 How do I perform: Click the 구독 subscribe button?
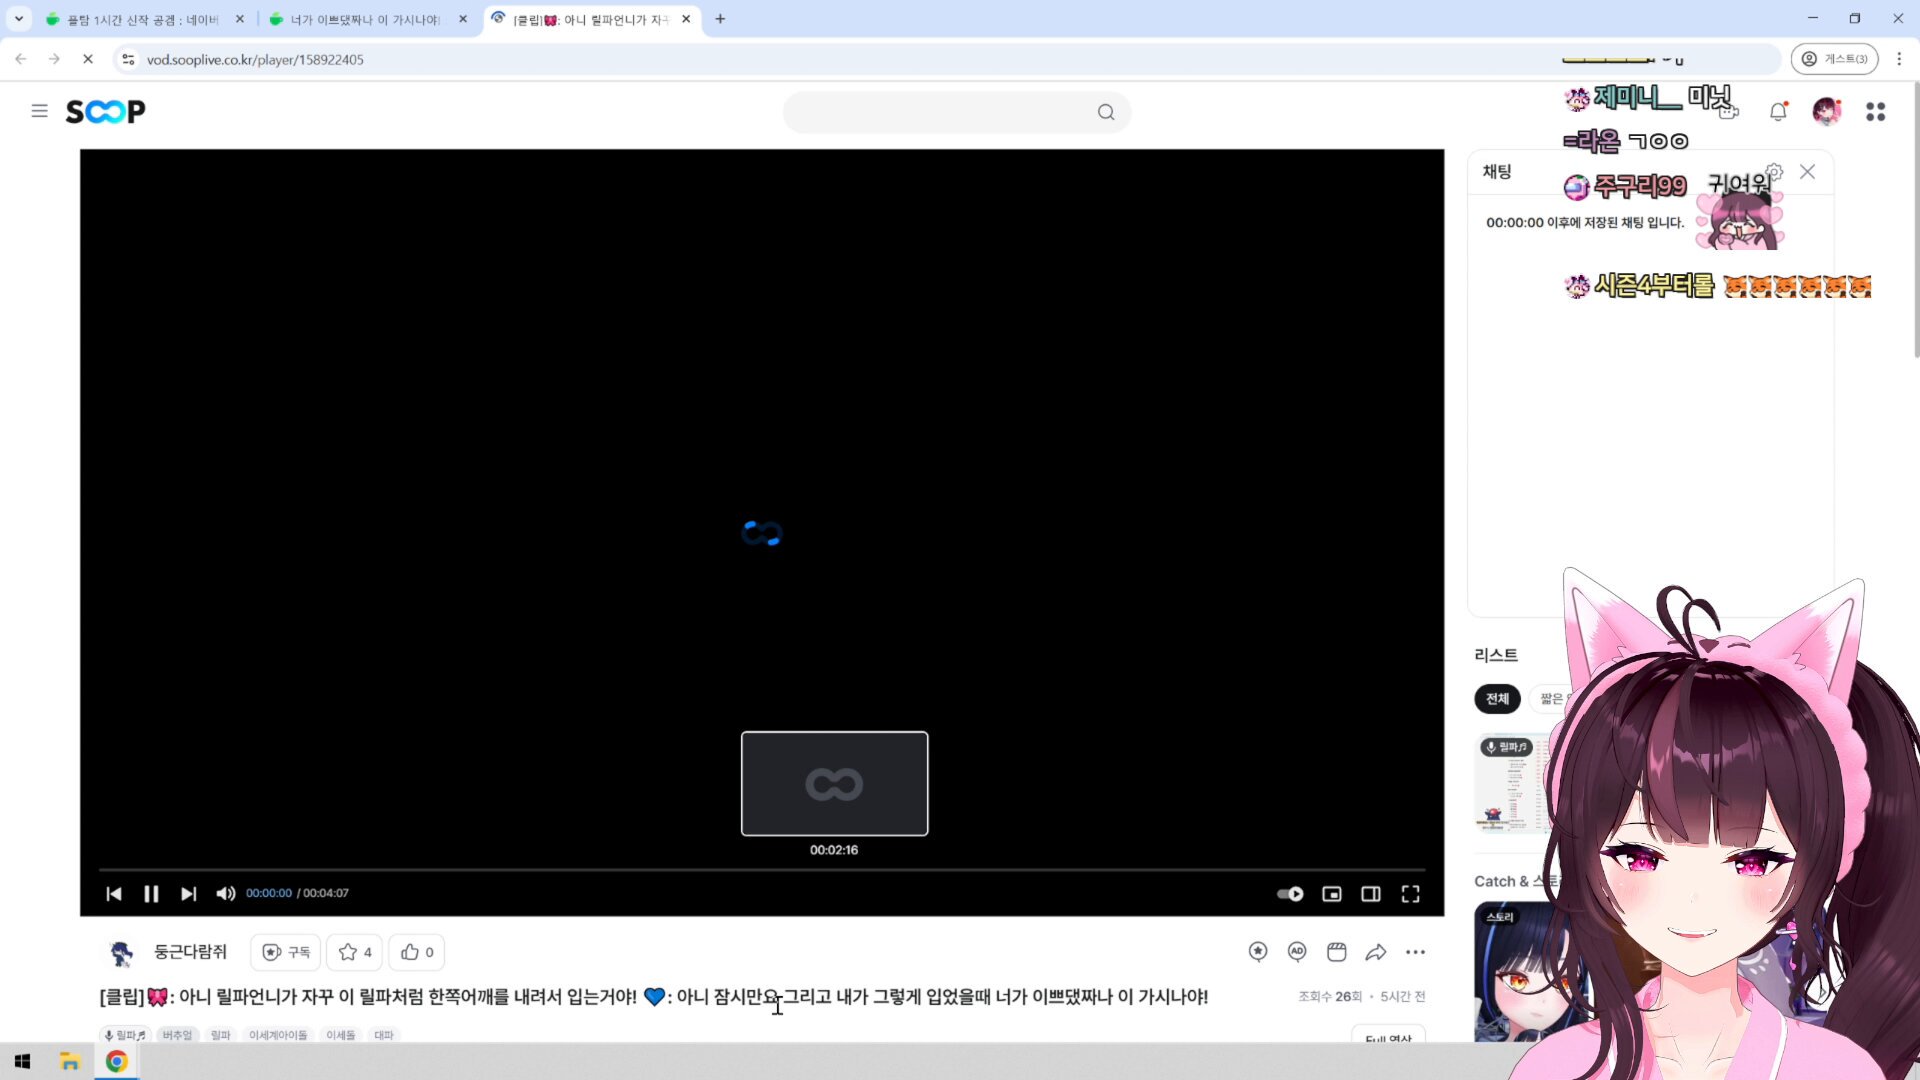point(286,952)
